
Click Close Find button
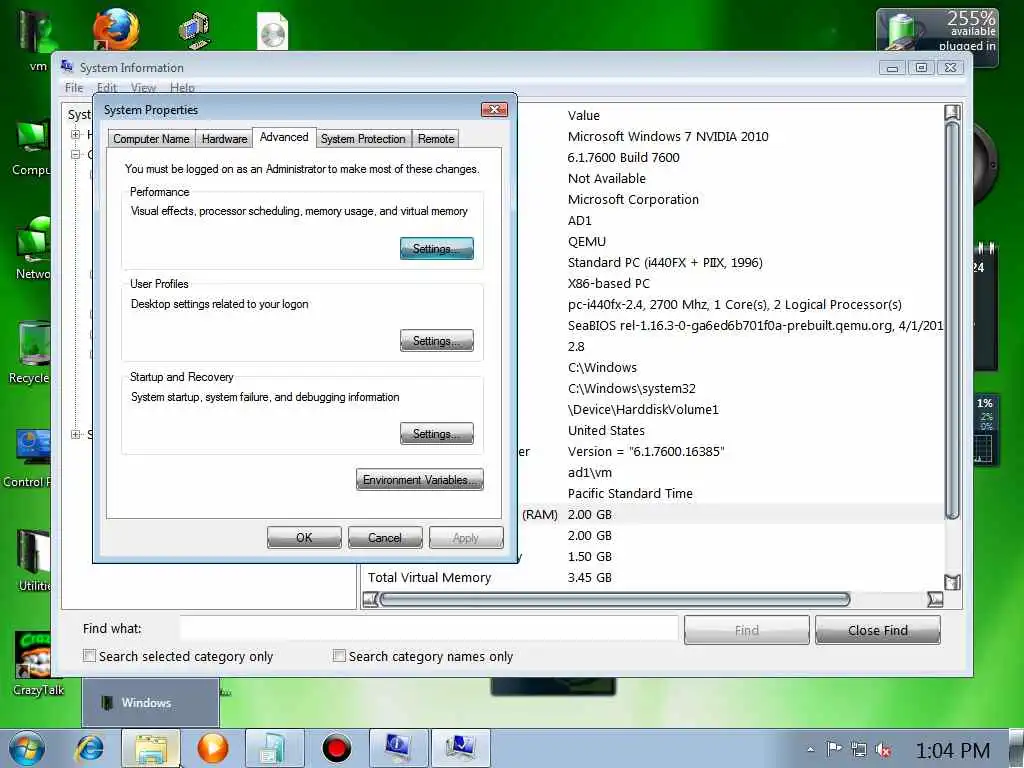tap(878, 630)
